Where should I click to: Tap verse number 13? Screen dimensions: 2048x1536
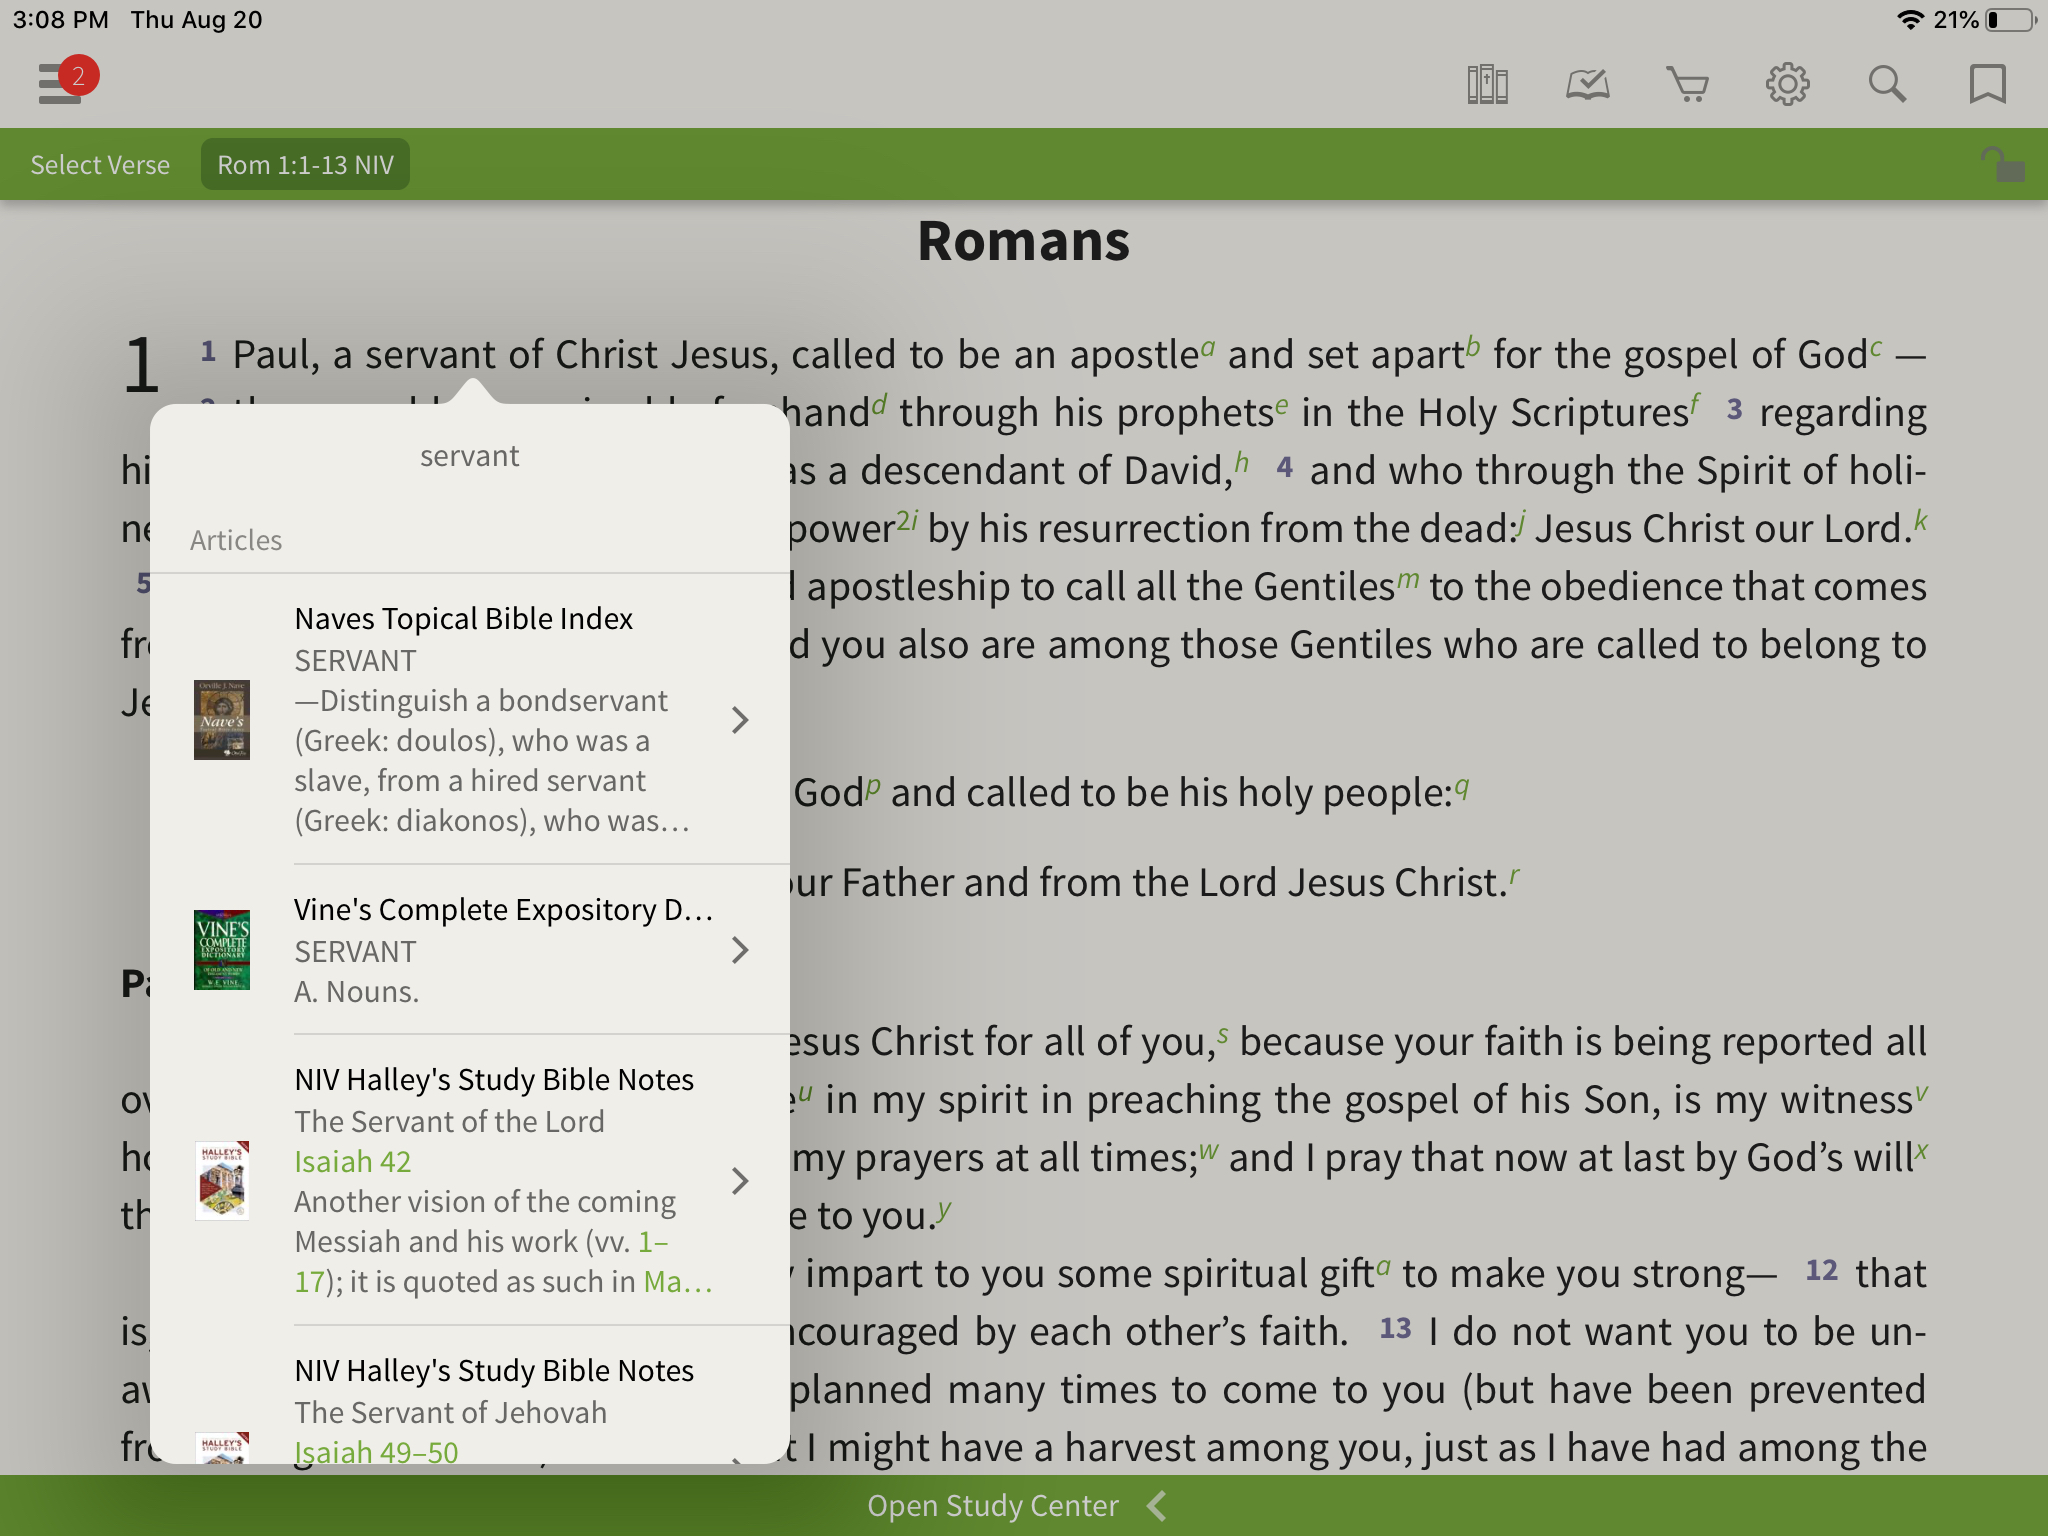1396,1328
